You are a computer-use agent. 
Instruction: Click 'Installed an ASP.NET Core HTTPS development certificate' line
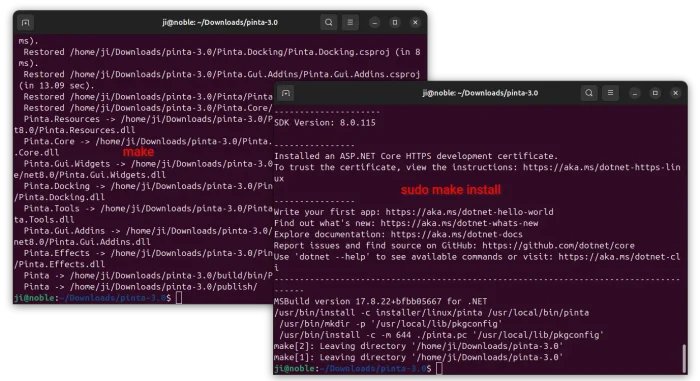click(x=416, y=156)
